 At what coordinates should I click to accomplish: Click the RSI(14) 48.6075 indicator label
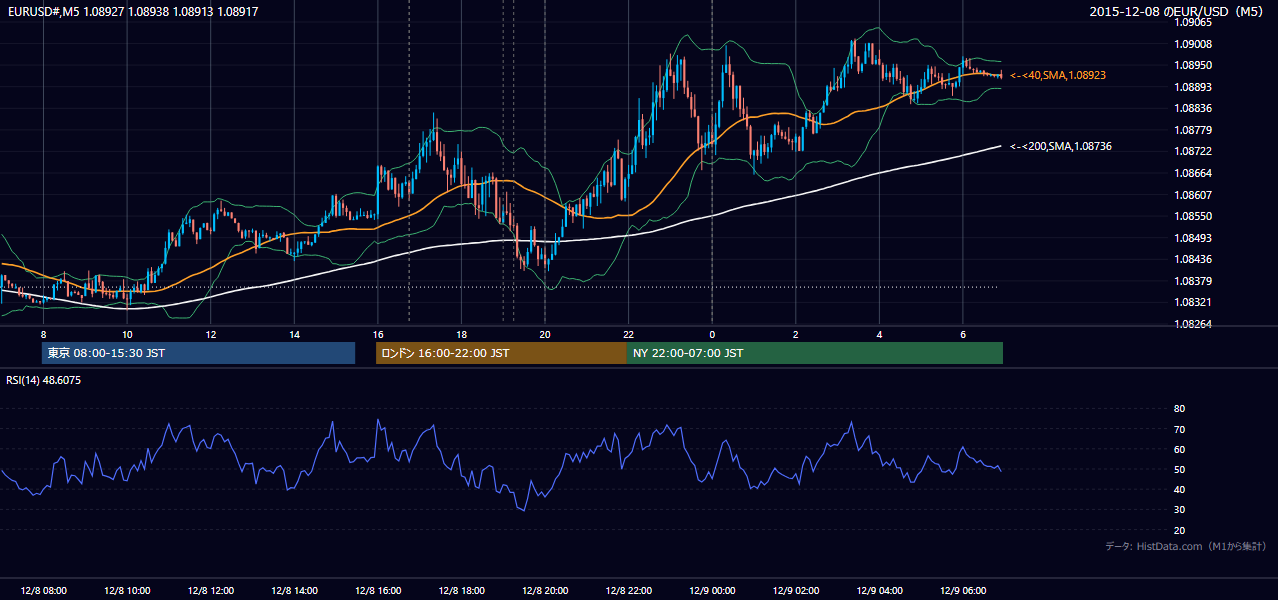point(43,380)
